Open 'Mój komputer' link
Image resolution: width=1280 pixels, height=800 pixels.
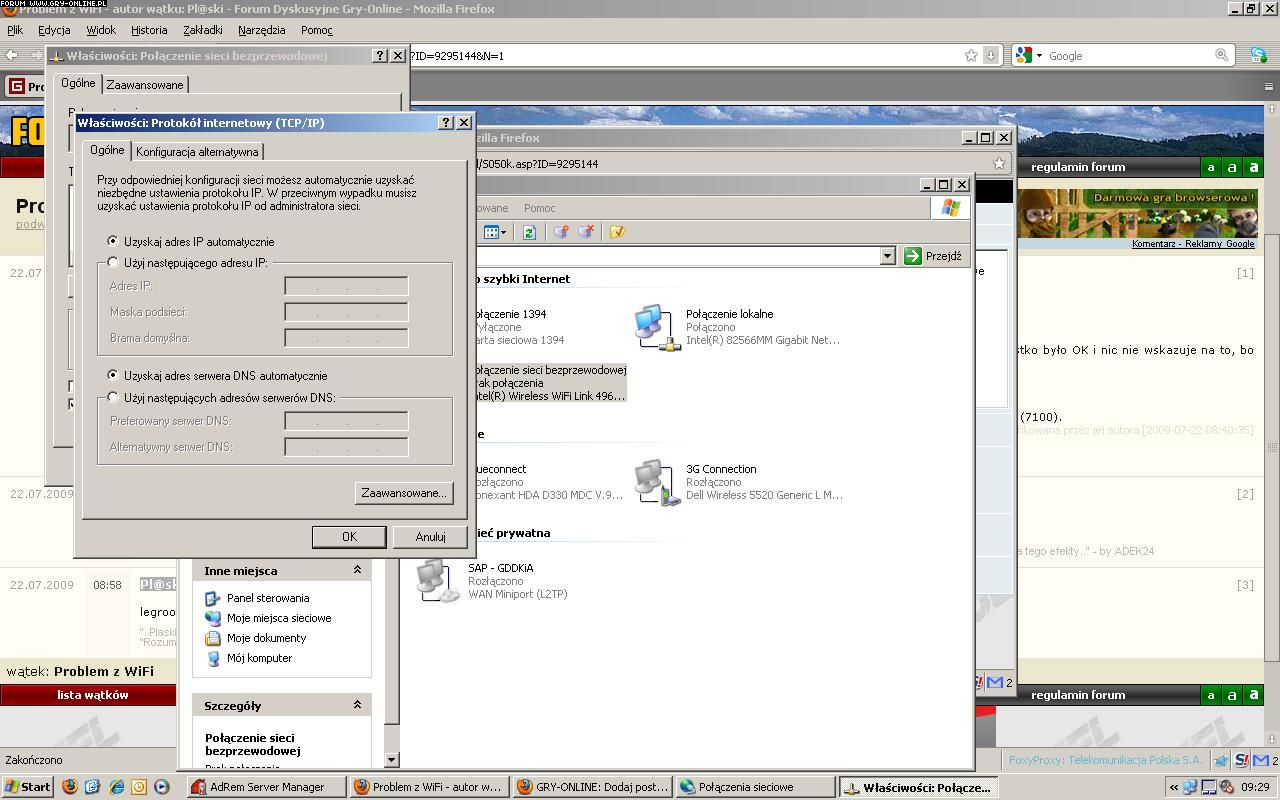click(259, 658)
